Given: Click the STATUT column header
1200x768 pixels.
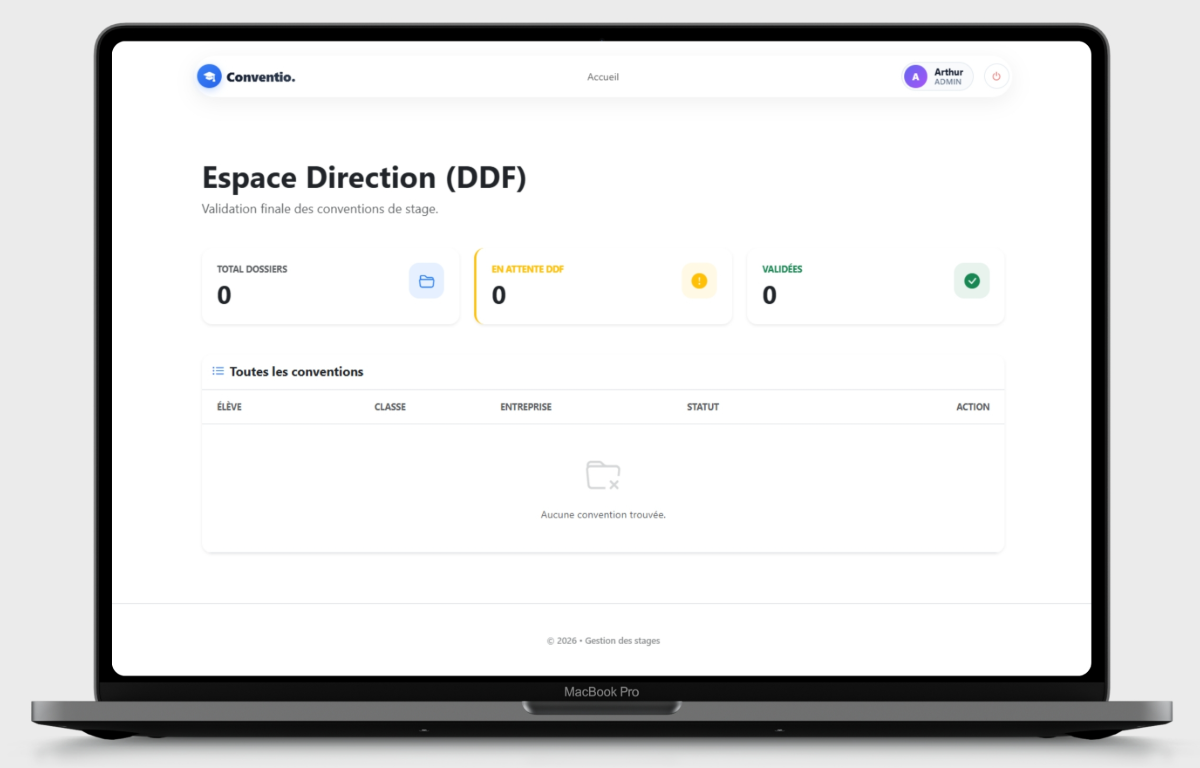Looking at the screenshot, I should coord(703,407).
